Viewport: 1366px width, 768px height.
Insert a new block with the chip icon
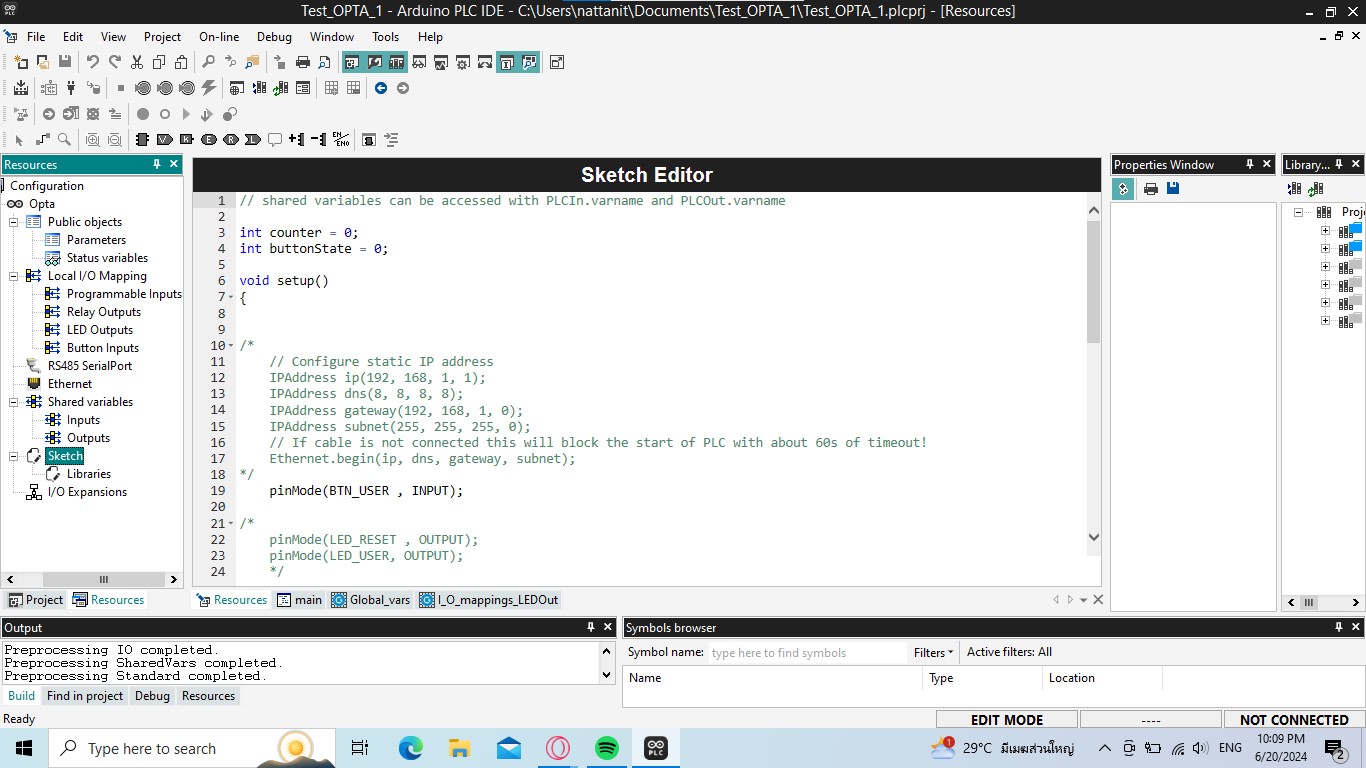pyautogui.click(x=142, y=140)
